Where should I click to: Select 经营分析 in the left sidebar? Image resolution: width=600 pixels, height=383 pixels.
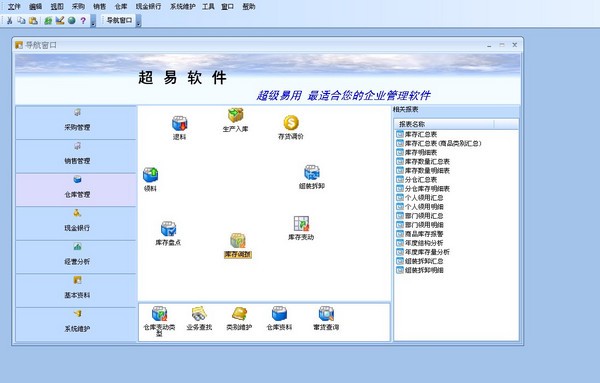[76, 257]
